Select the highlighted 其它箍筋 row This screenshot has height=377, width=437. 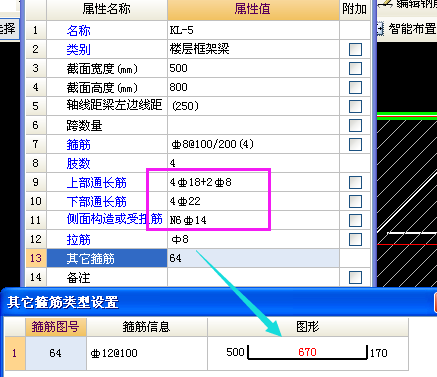(107, 258)
